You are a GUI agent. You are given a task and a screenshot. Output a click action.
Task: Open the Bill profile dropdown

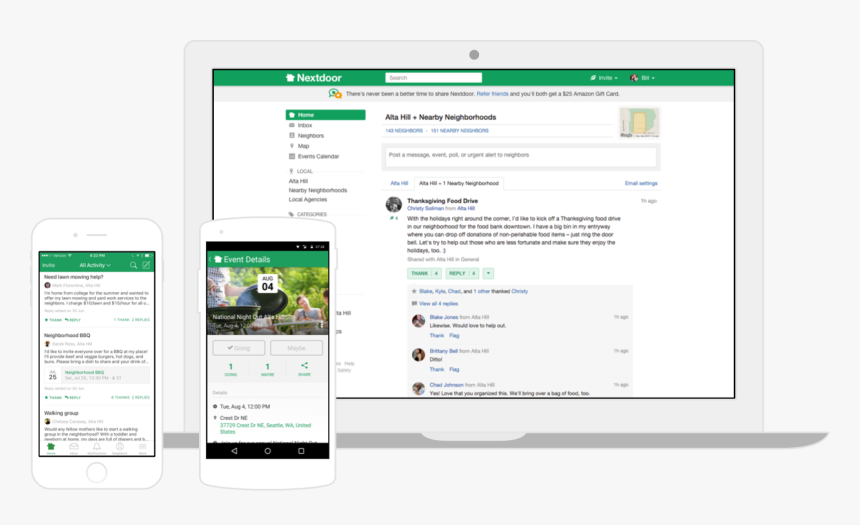[x=642, y=78]
